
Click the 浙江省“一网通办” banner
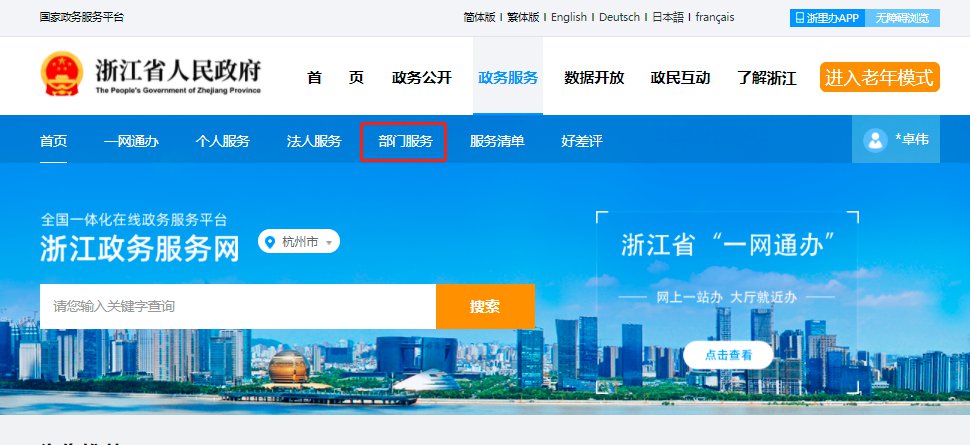point(728,303)
